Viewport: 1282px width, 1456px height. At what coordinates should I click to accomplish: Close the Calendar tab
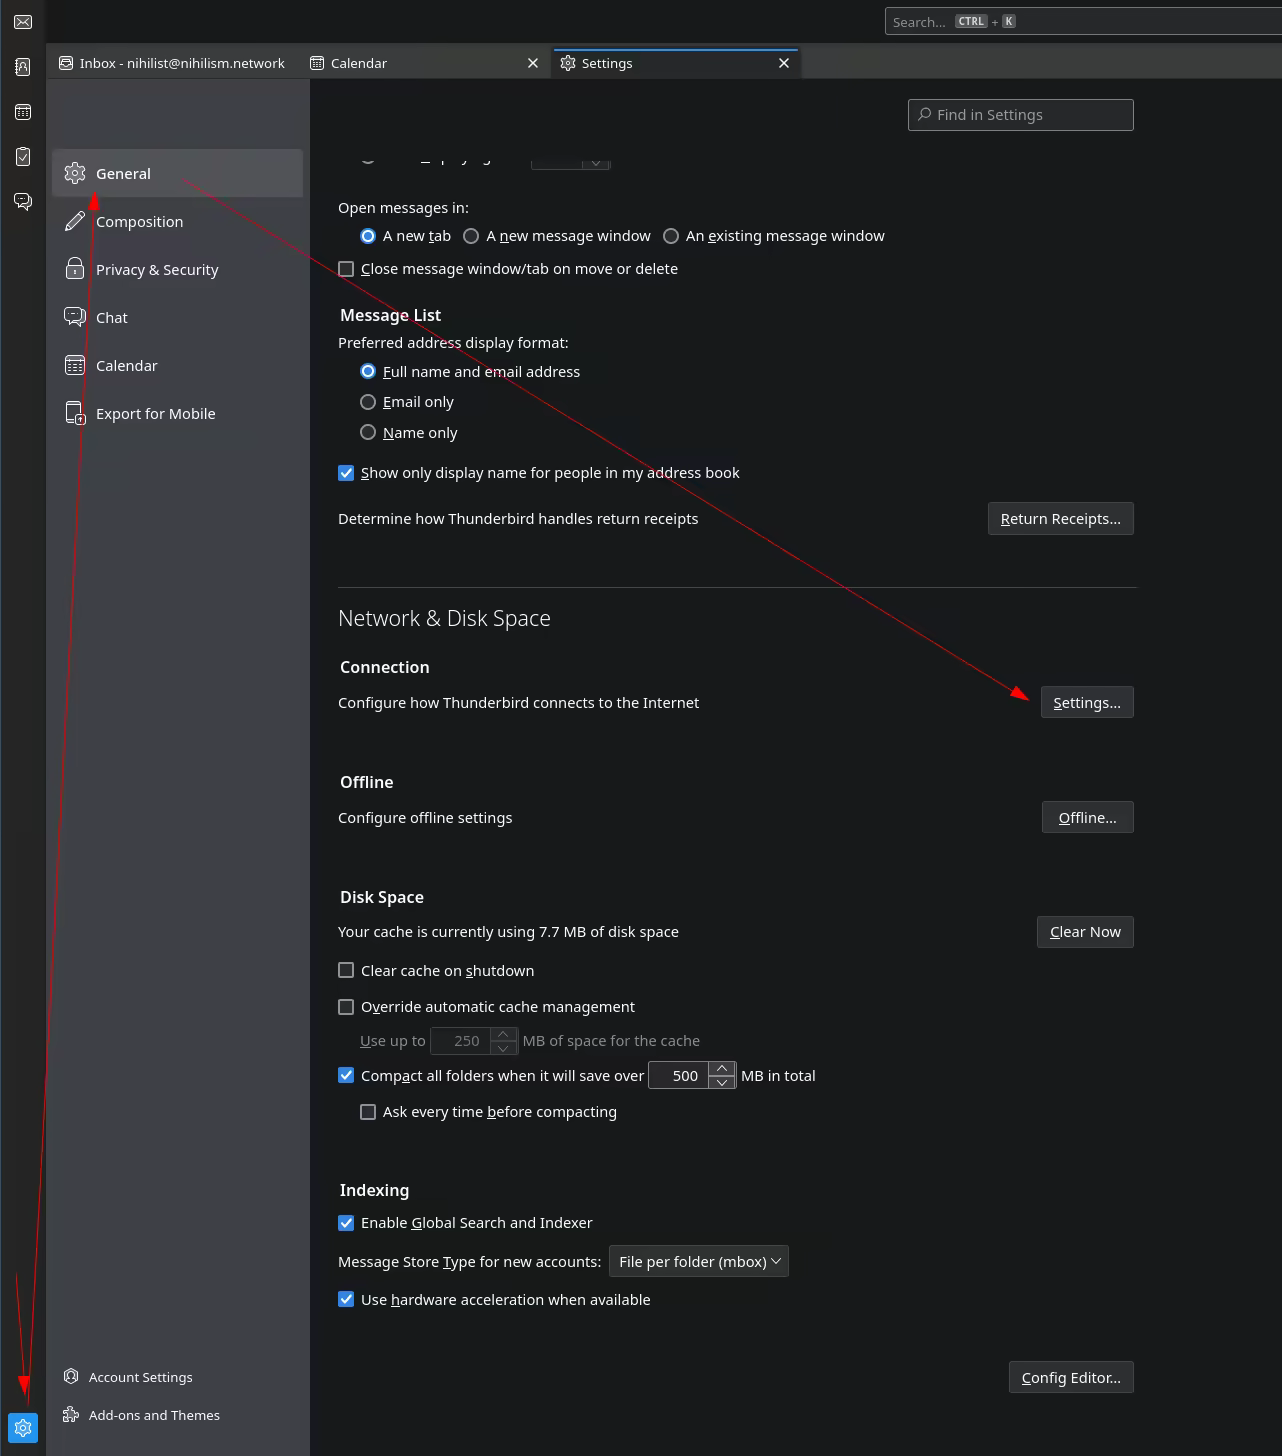tap(533, 63)
